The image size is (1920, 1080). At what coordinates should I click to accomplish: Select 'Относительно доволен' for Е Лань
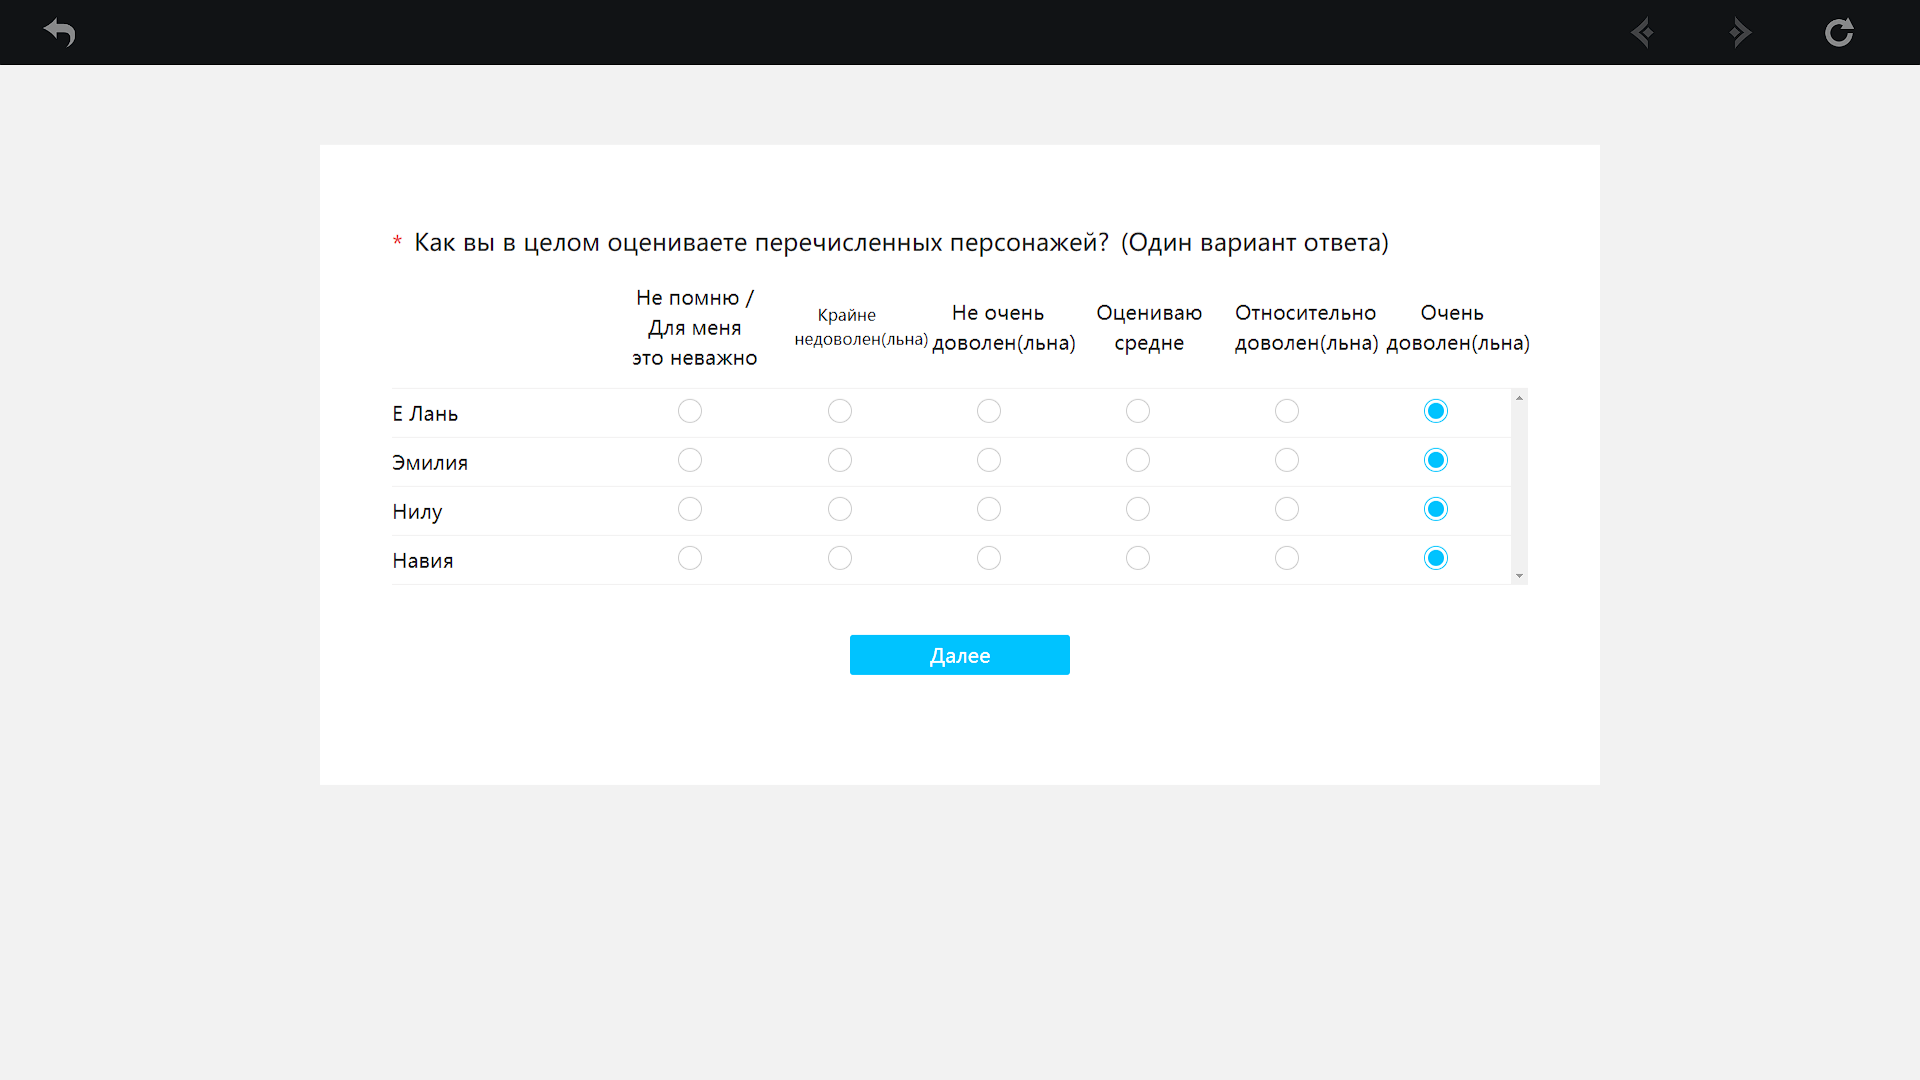(x=1287, y=411)
